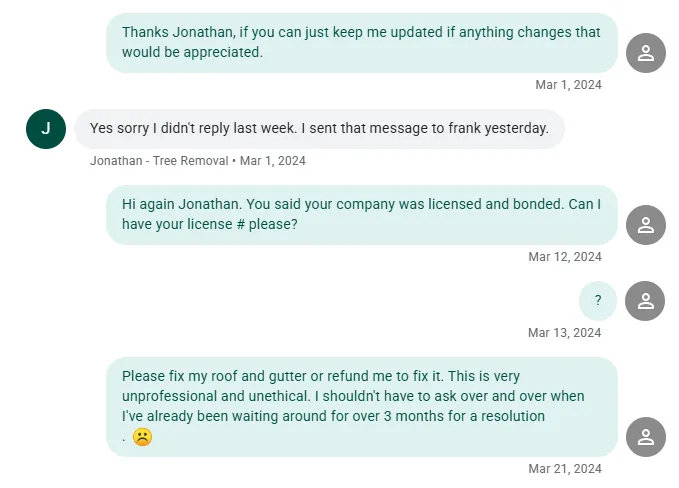Click the 'Mar 1, 2024' date after 'Tree Removal'
Image resolution: width=679 pixels, height=488 pixels.
click(273, 160)
